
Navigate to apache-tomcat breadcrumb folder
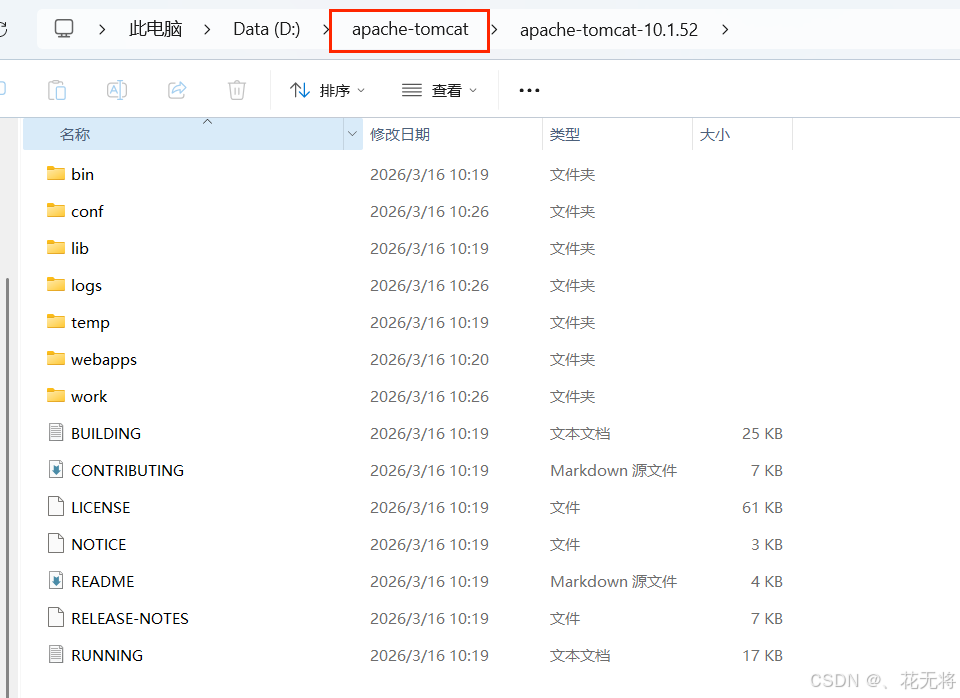[410, 29]
